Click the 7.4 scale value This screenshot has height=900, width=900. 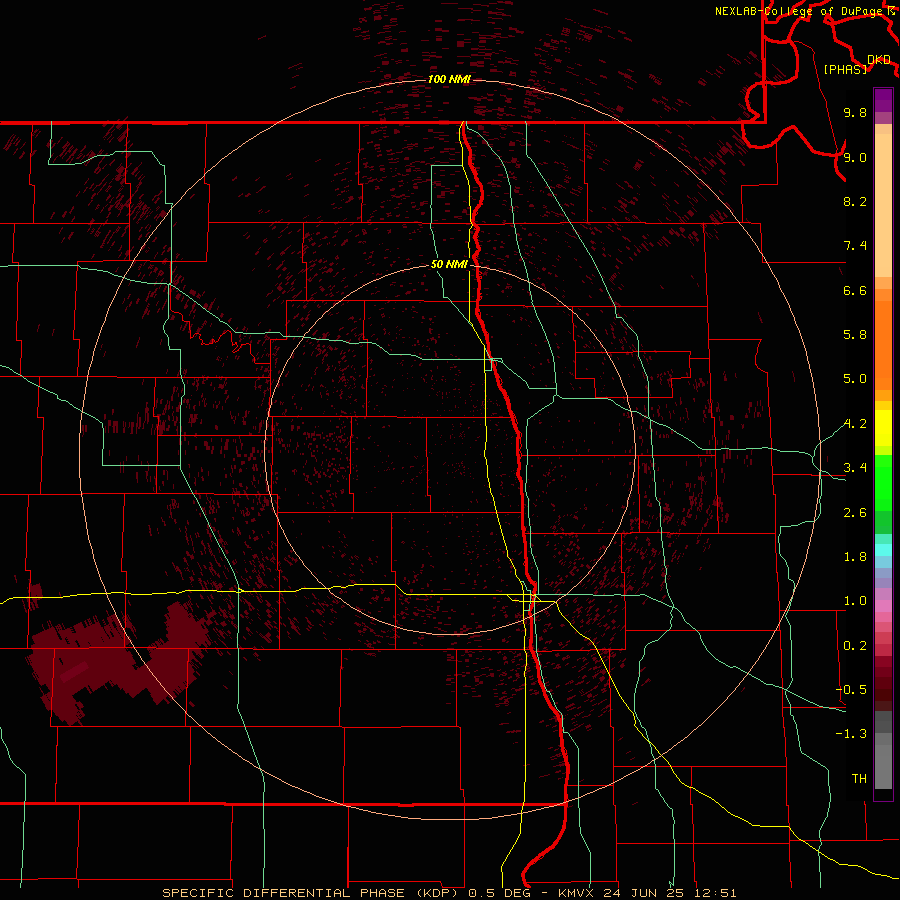(855, 246)
